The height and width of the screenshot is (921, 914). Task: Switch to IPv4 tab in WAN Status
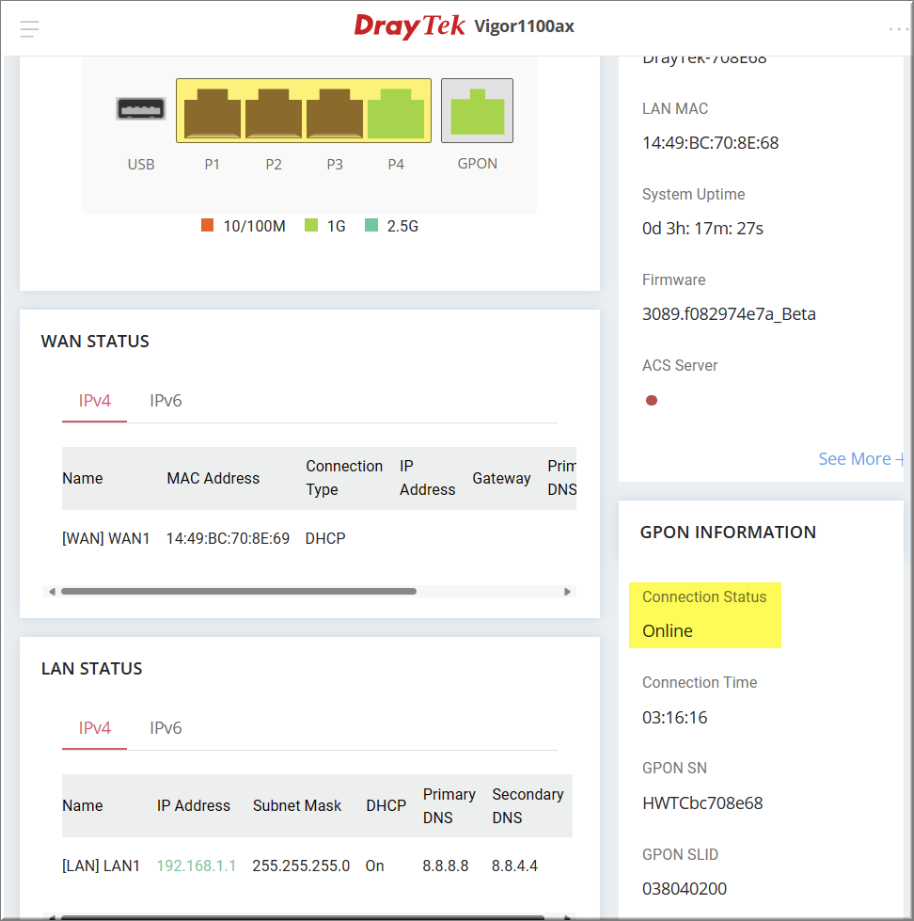click(x=95, y=401)
